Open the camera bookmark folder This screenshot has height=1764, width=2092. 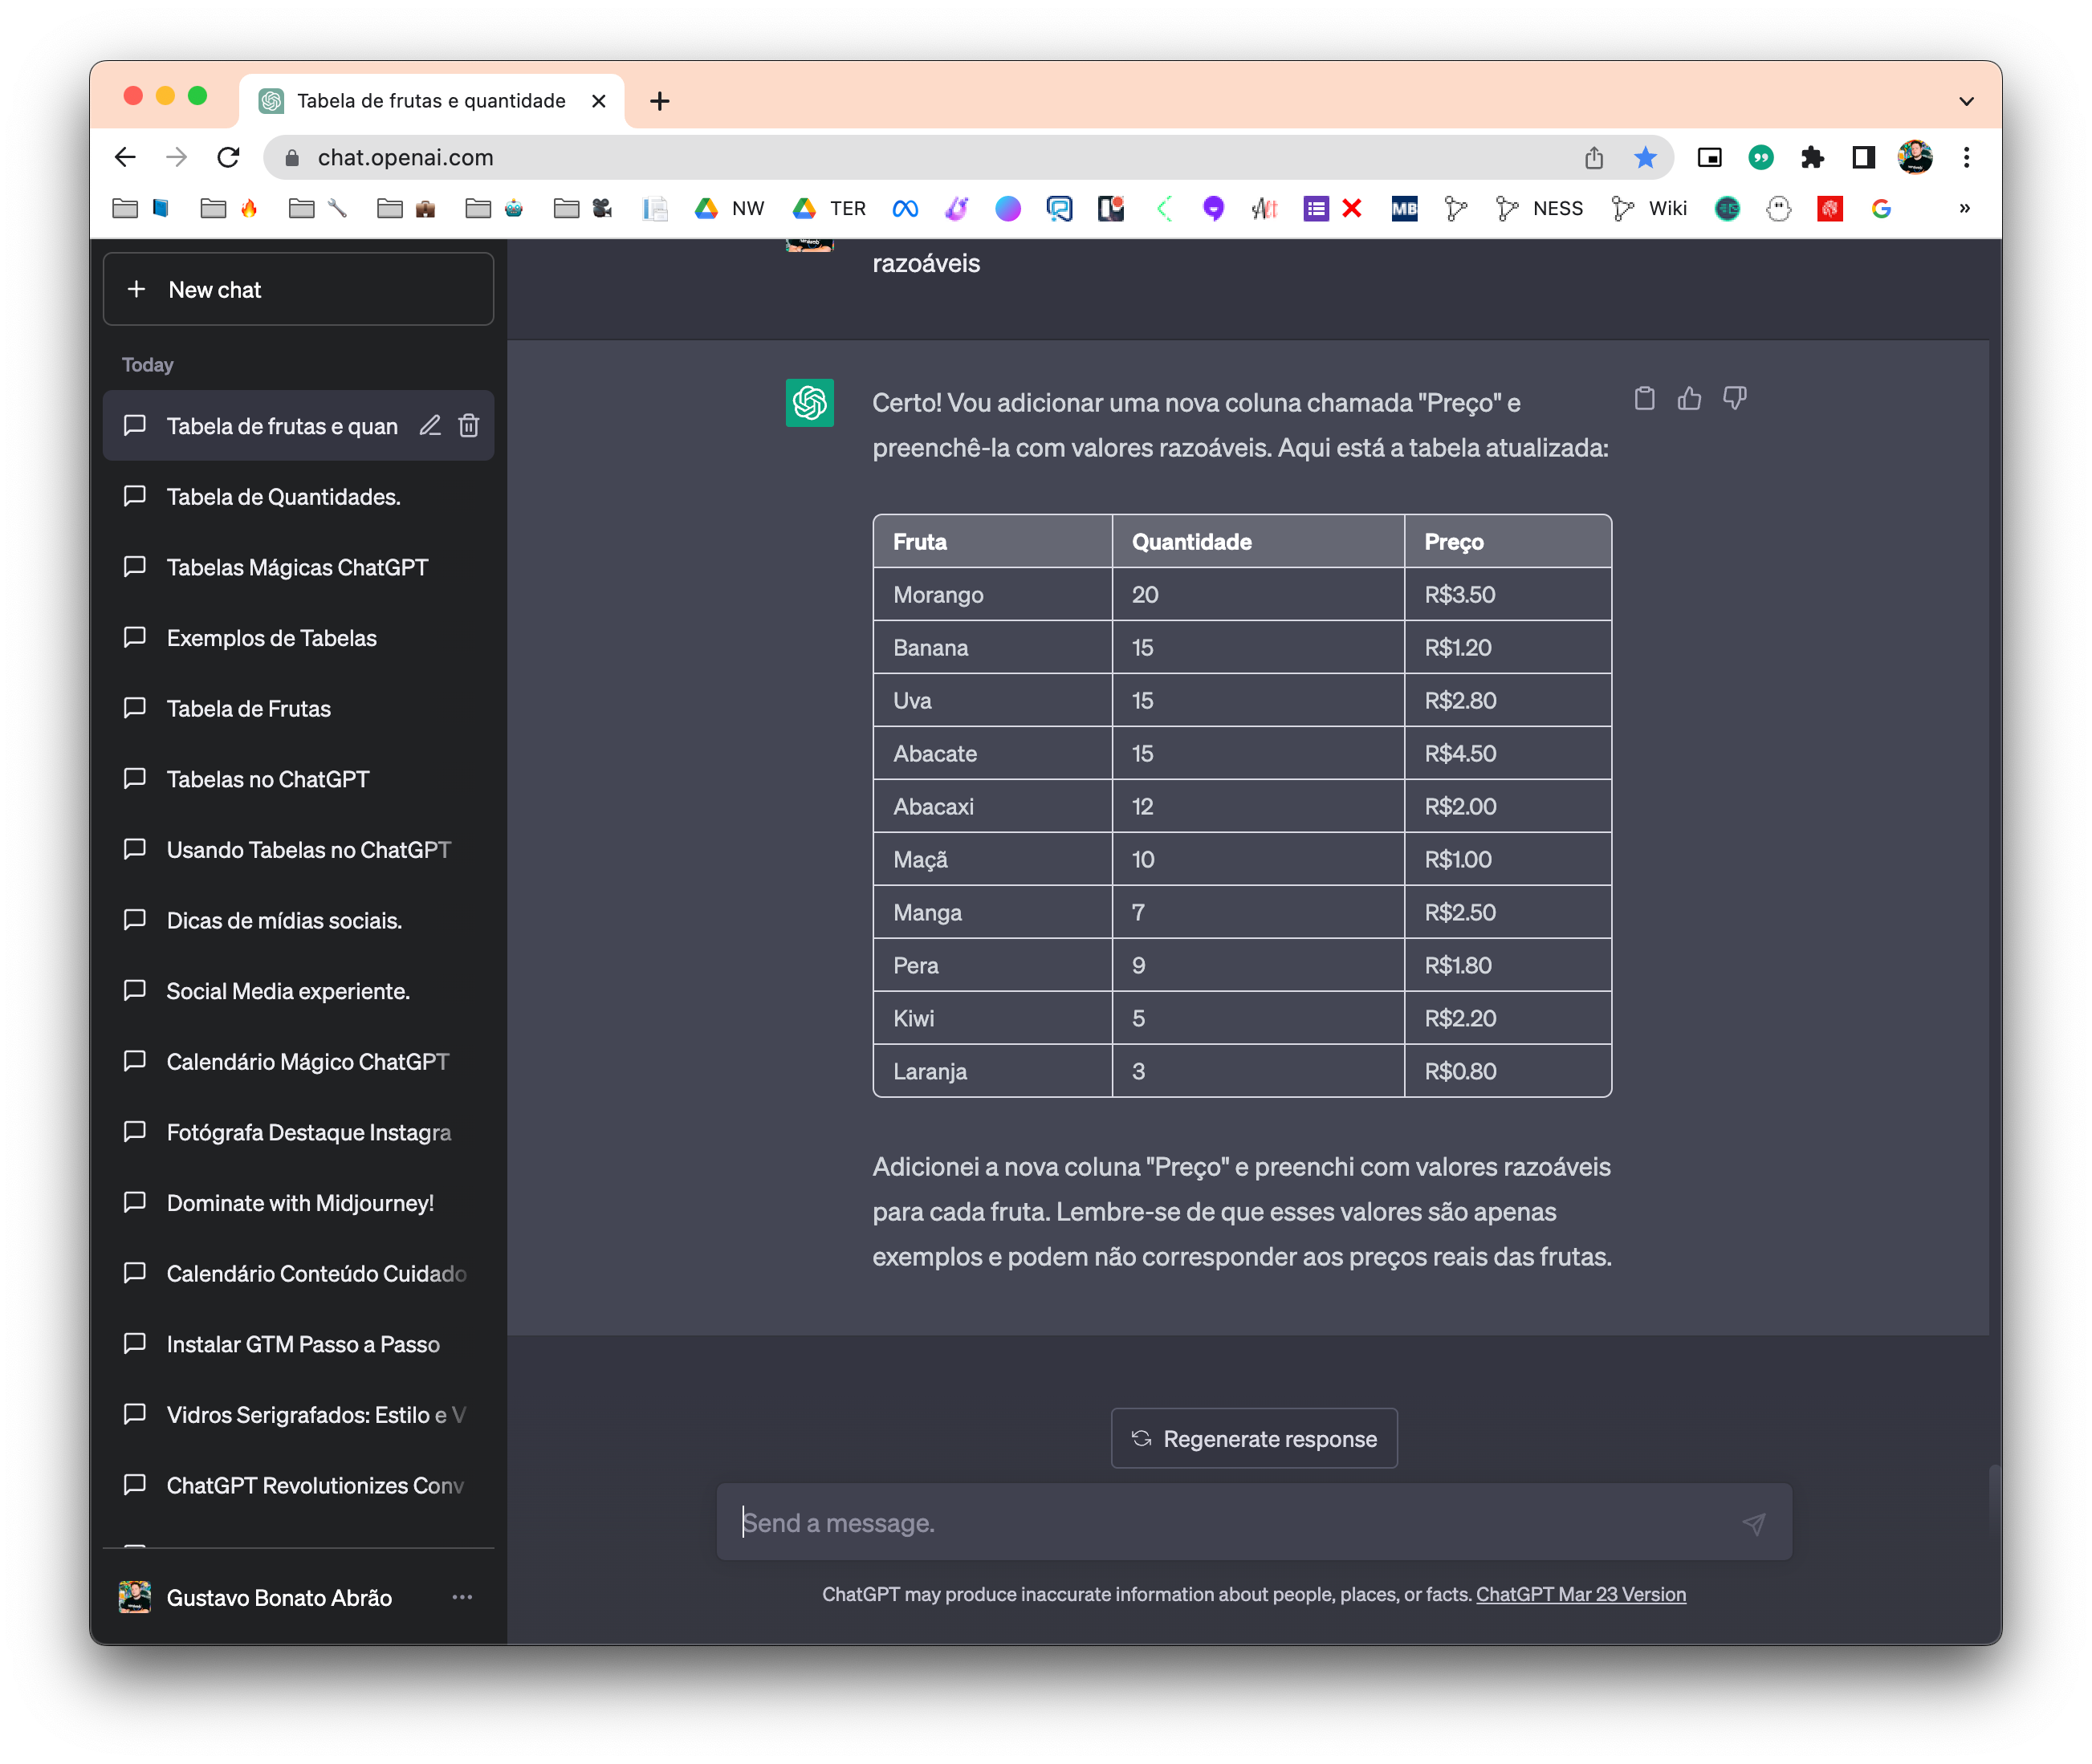click(583, 208)
